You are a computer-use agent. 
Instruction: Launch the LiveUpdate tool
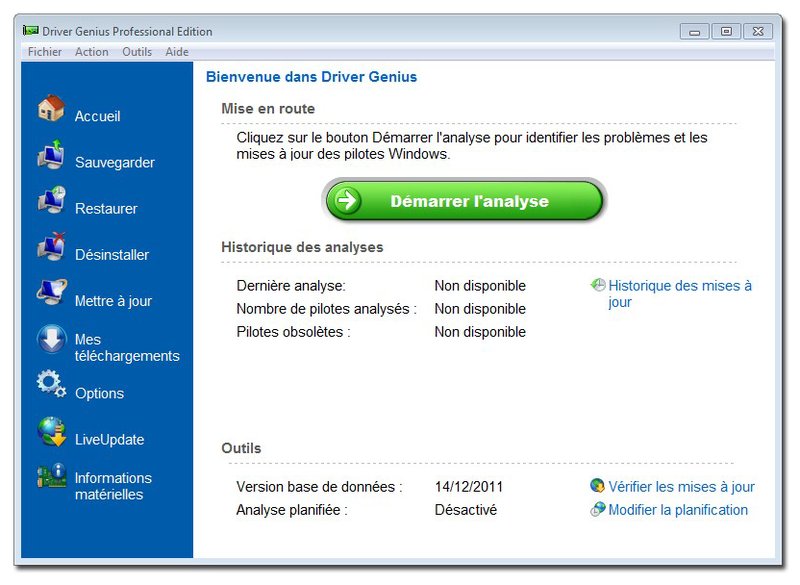pos(110,439)
